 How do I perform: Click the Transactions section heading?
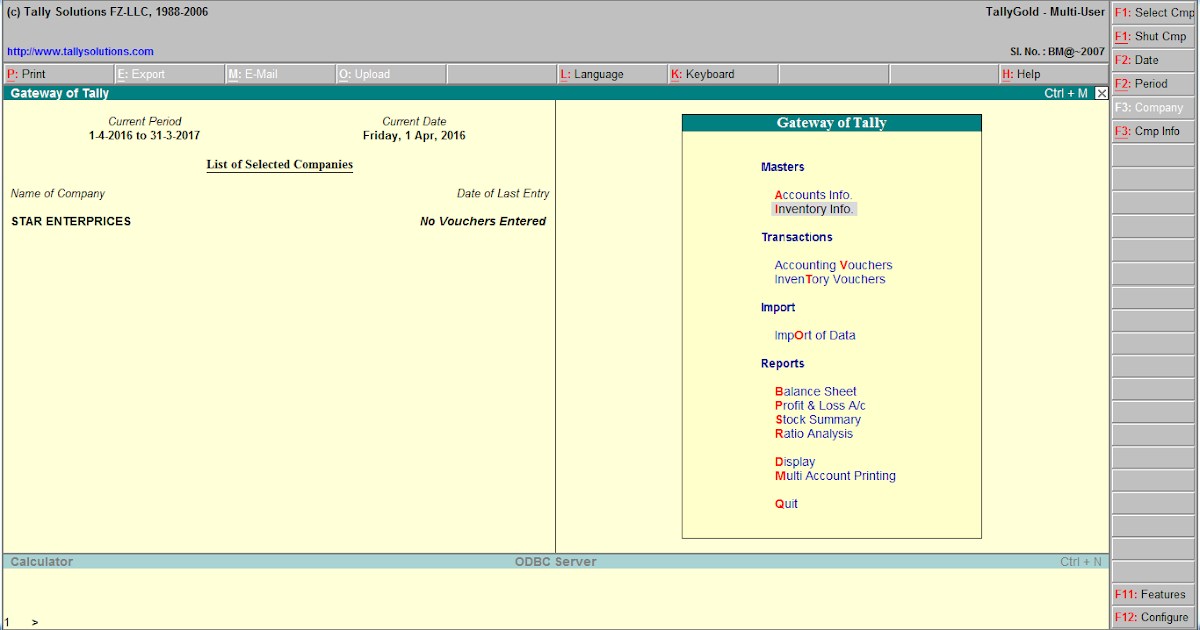point(796,237)
